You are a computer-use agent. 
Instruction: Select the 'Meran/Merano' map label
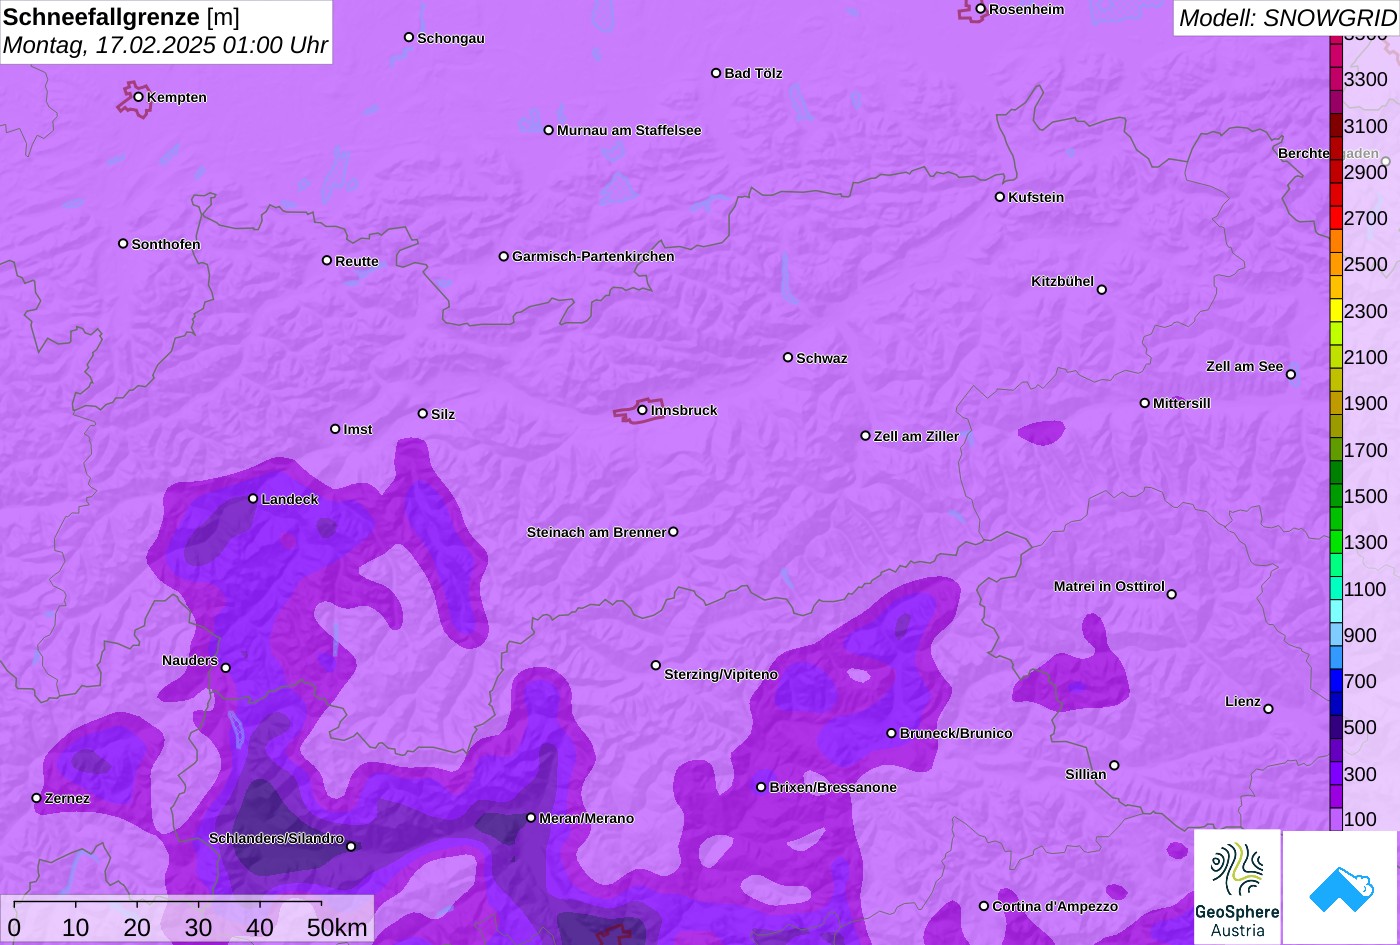pyautogui.click(x=587, y=818)
